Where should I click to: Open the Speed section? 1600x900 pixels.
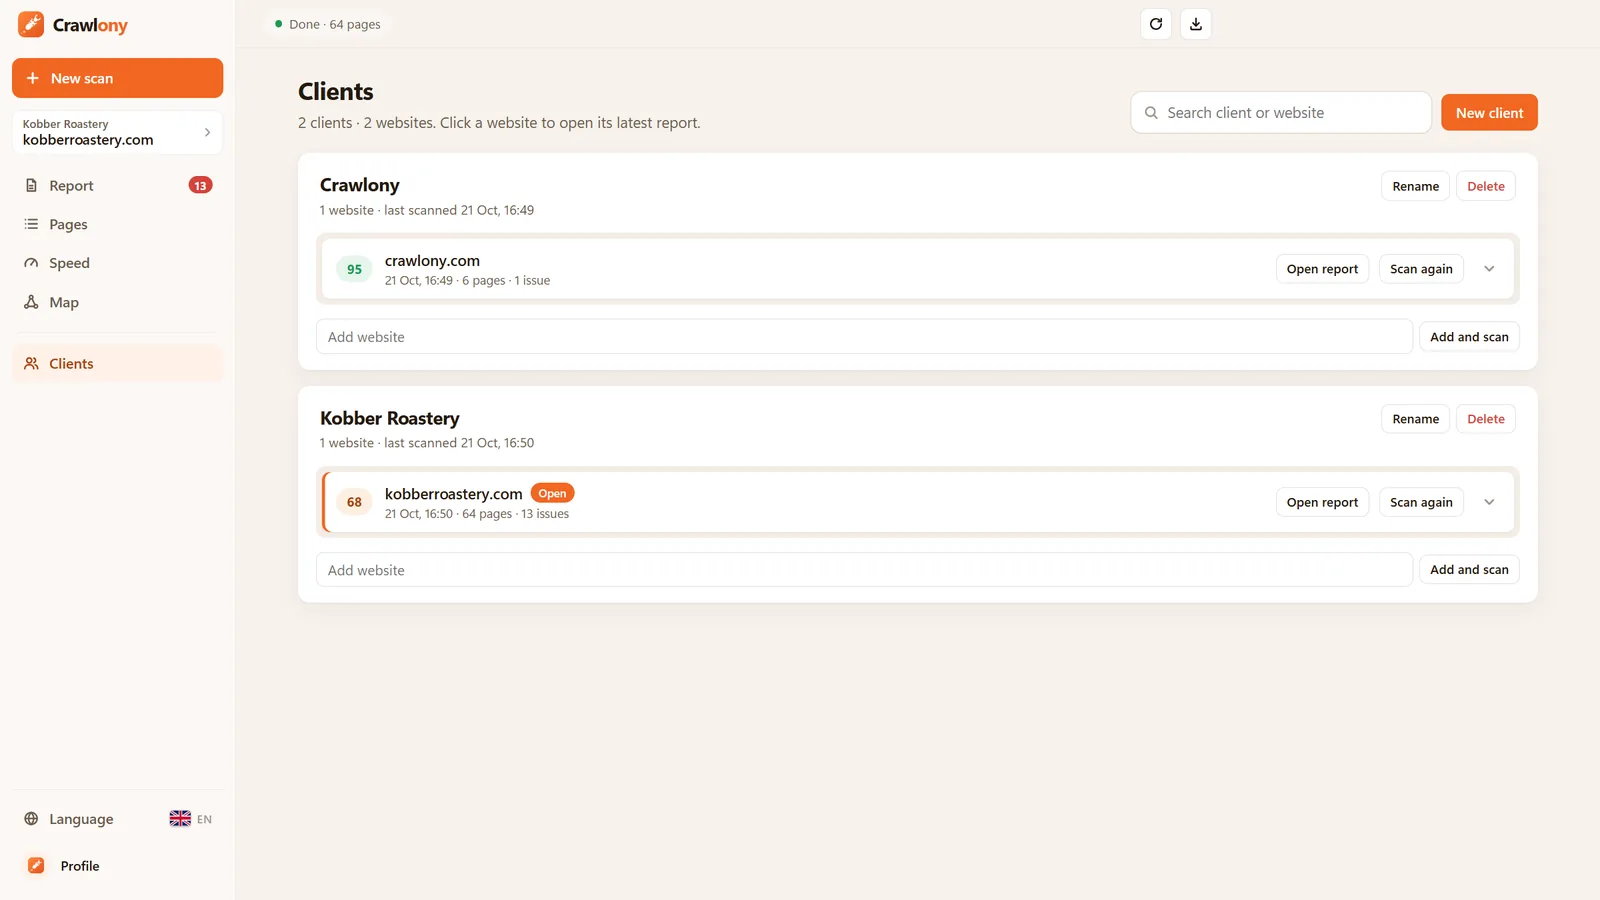(117, 263)
